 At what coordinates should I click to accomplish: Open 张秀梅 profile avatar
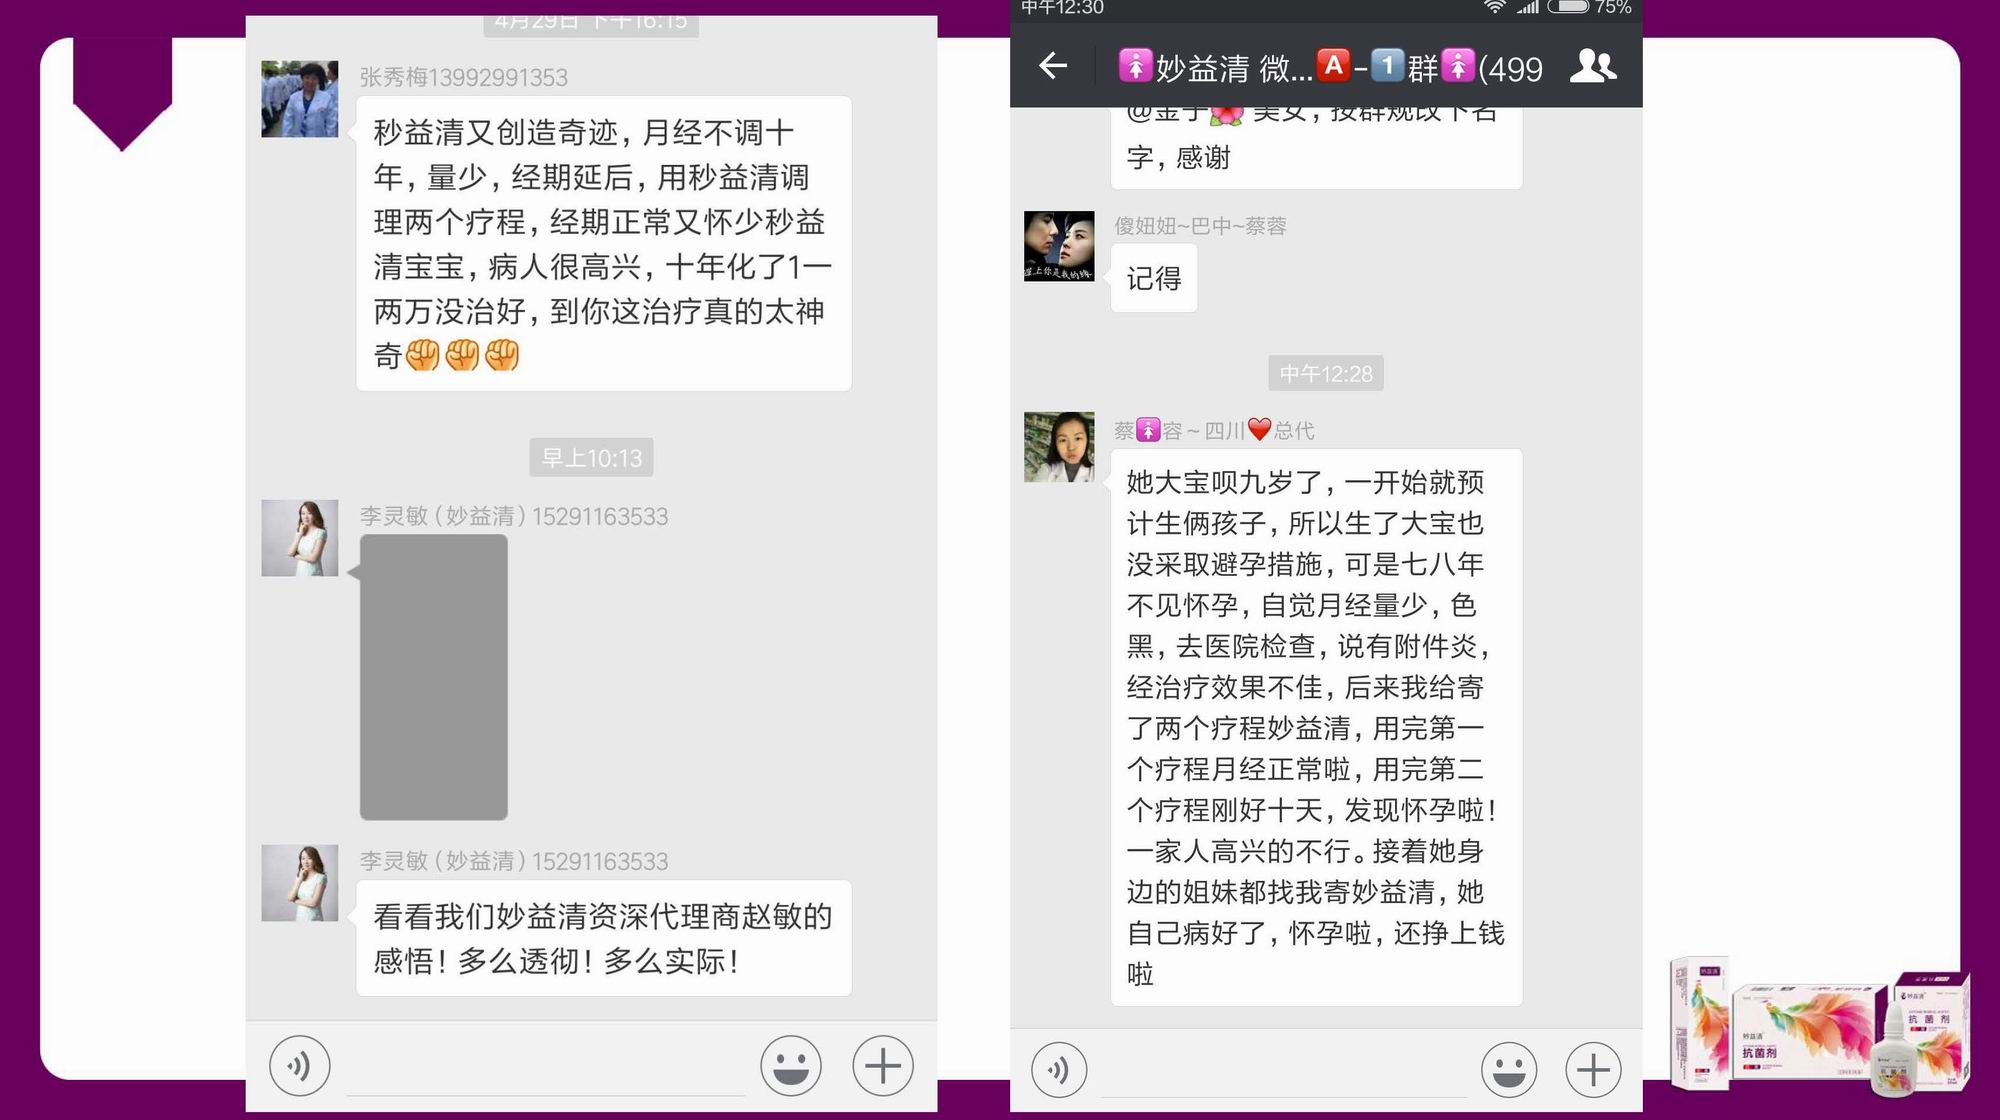(x=300, y=99)
